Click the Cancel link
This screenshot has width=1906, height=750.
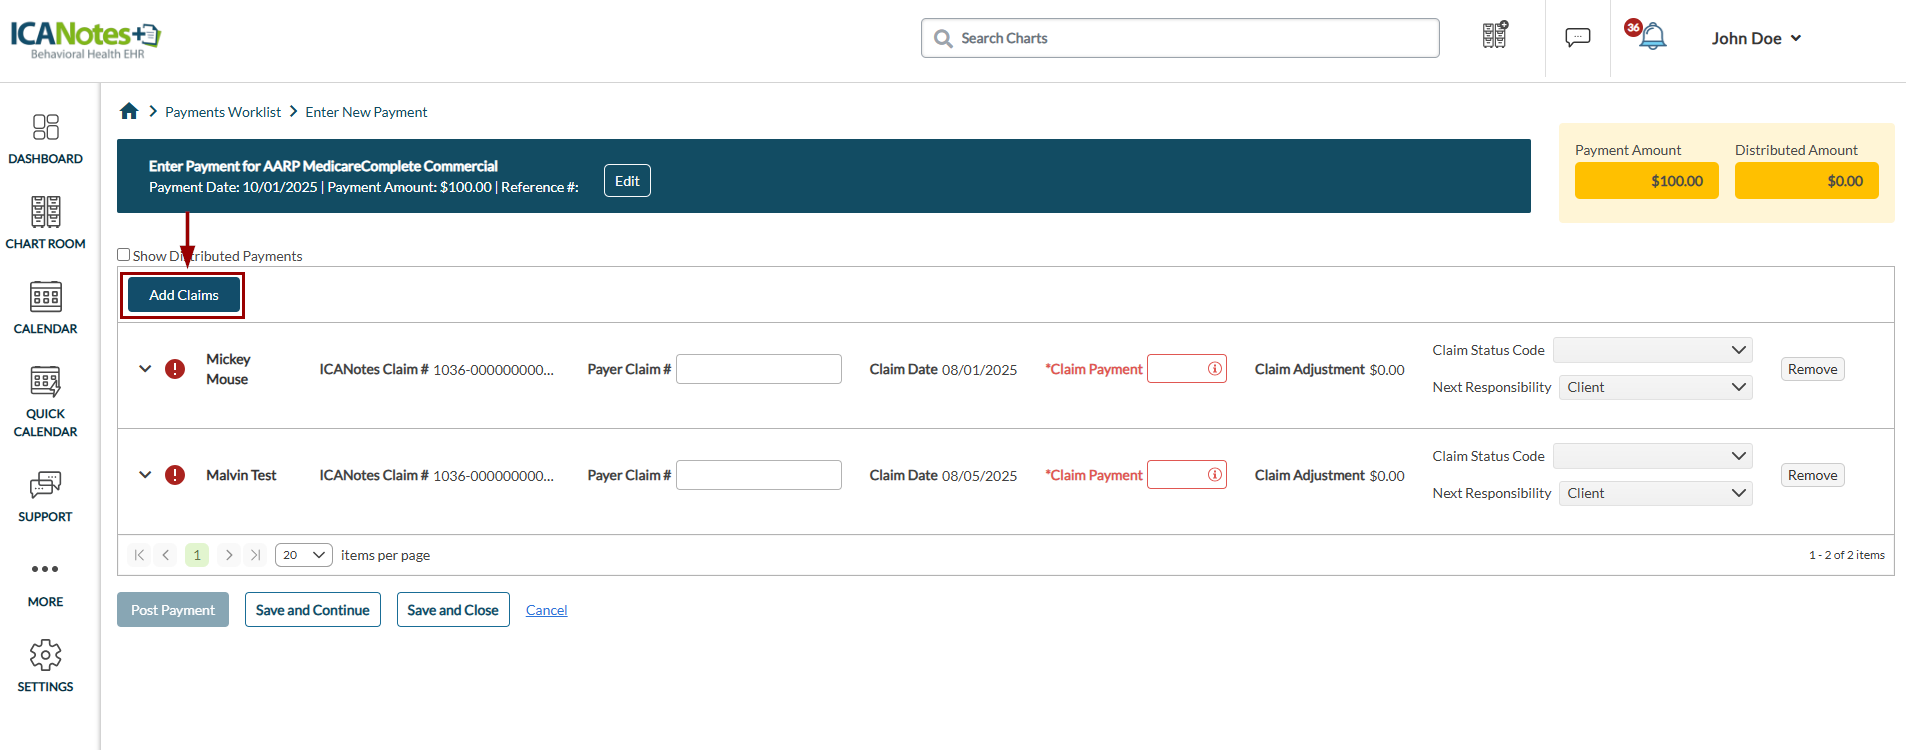click(546, 610)
